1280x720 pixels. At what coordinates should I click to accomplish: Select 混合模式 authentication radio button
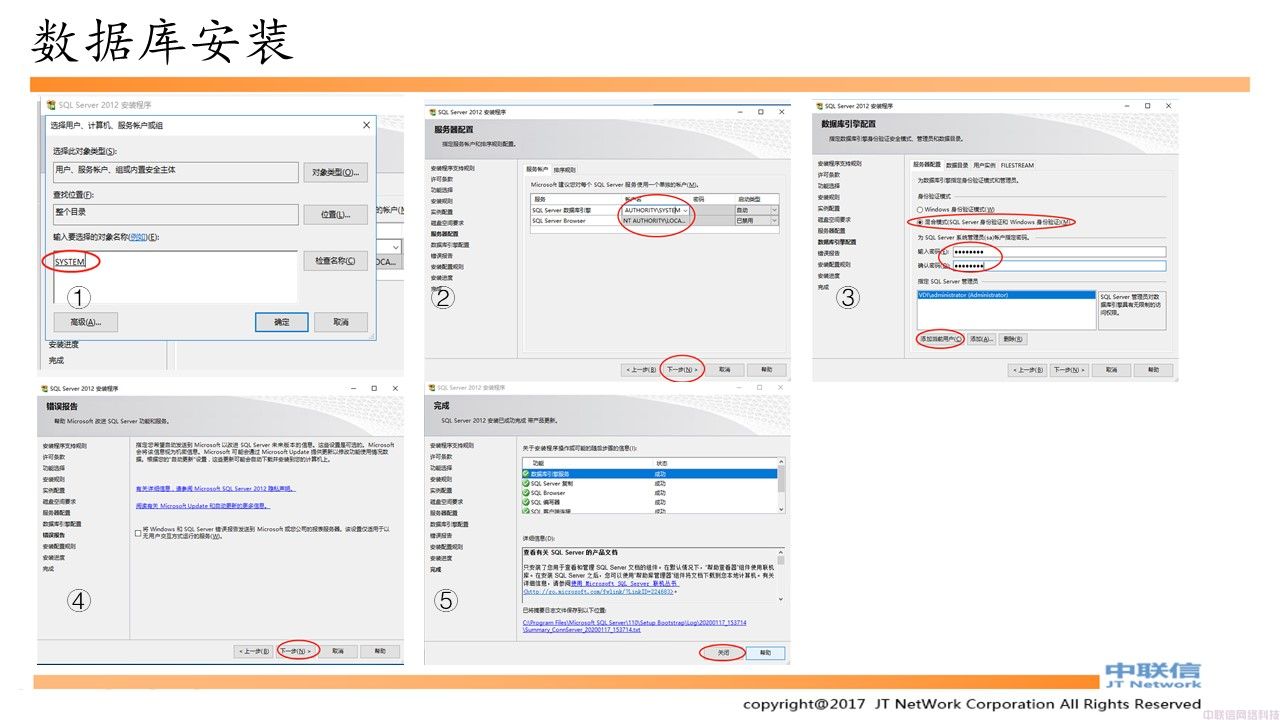921,222
